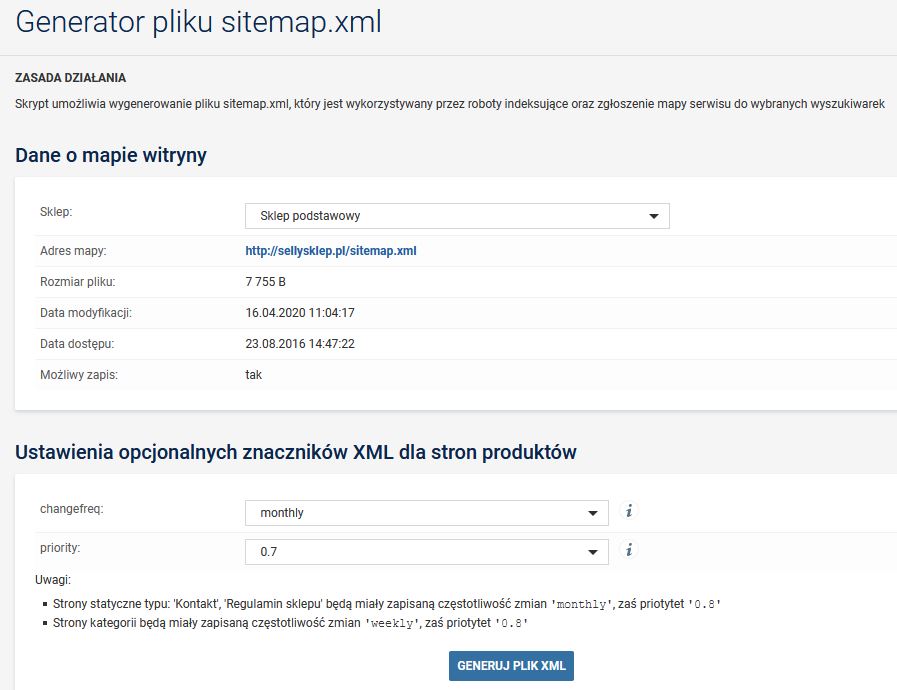Viewport: 897px width, 690px height.
Task: Click the Dane o mapie witryny heading
Action: click(x=111, y=155)
